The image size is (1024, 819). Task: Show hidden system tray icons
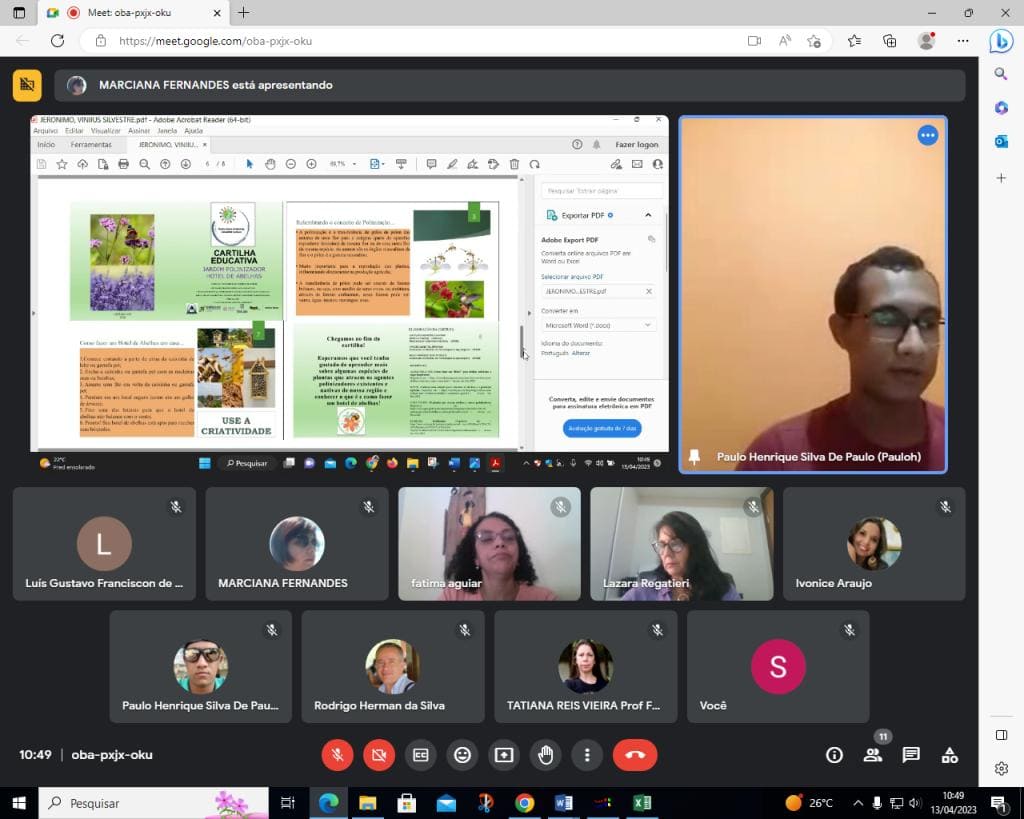pyautogui.click(x=858, y=803)
